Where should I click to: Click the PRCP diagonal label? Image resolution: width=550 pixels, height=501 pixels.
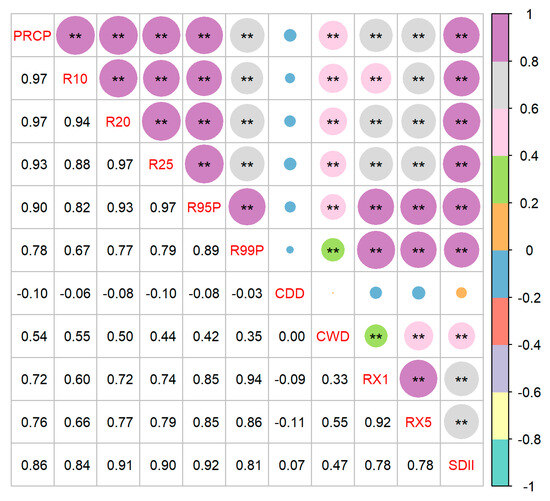pos(32,35)
